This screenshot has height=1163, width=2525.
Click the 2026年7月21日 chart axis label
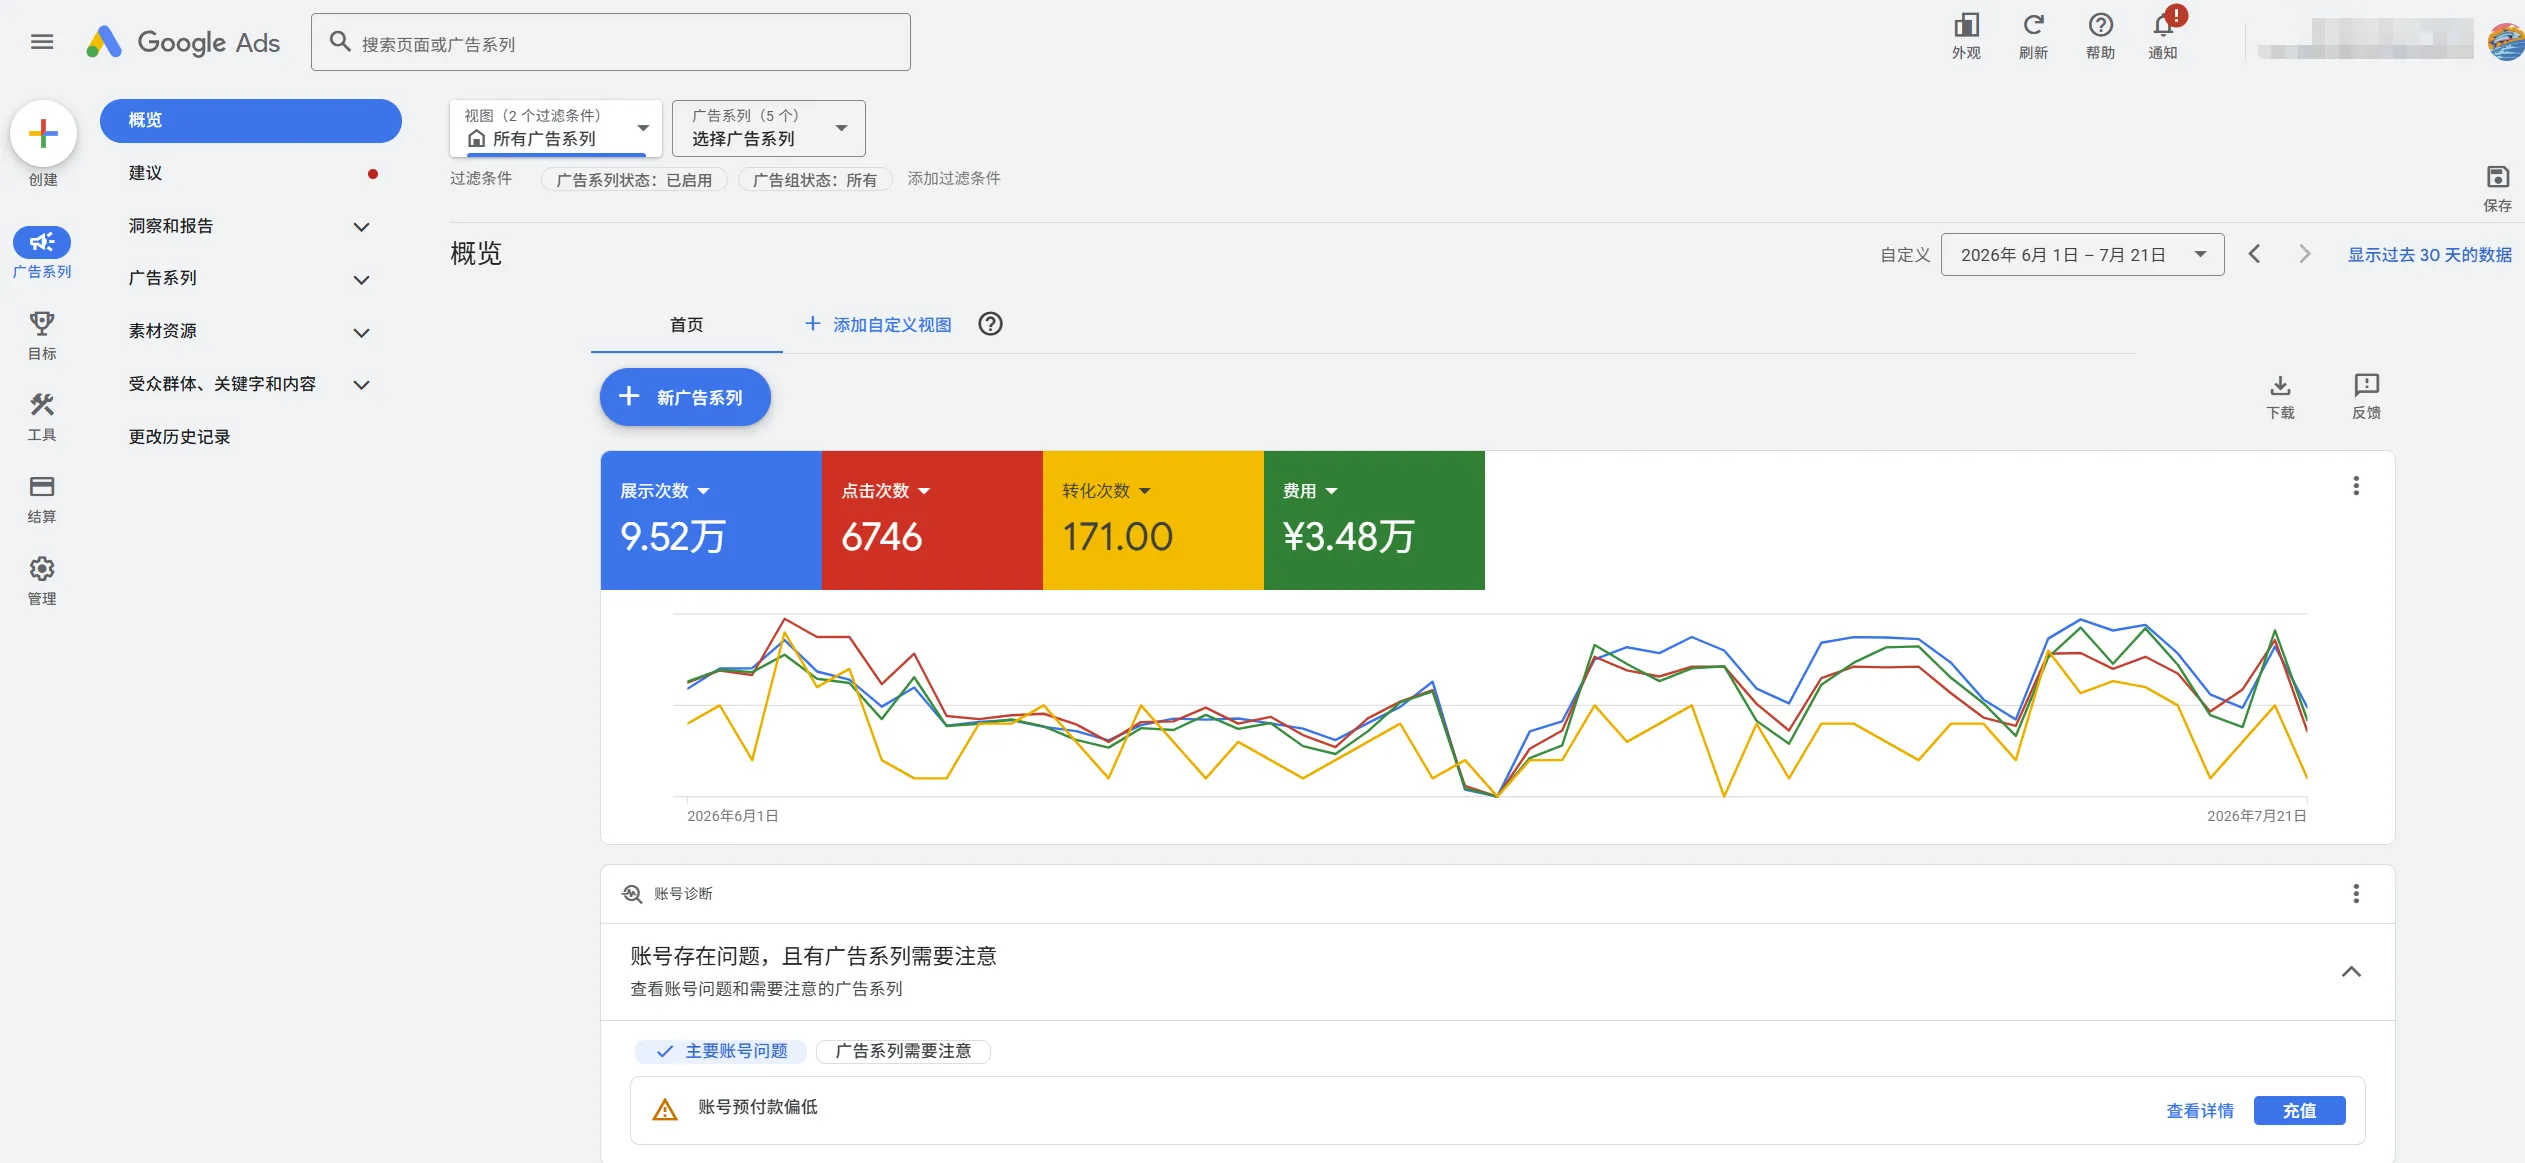[2256, 816]
